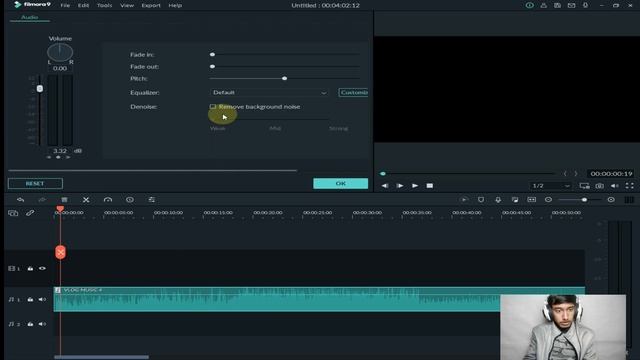Click the red split button on playhead
The width and height of the screenshot is (640, 360).
[x=60, y=252]
